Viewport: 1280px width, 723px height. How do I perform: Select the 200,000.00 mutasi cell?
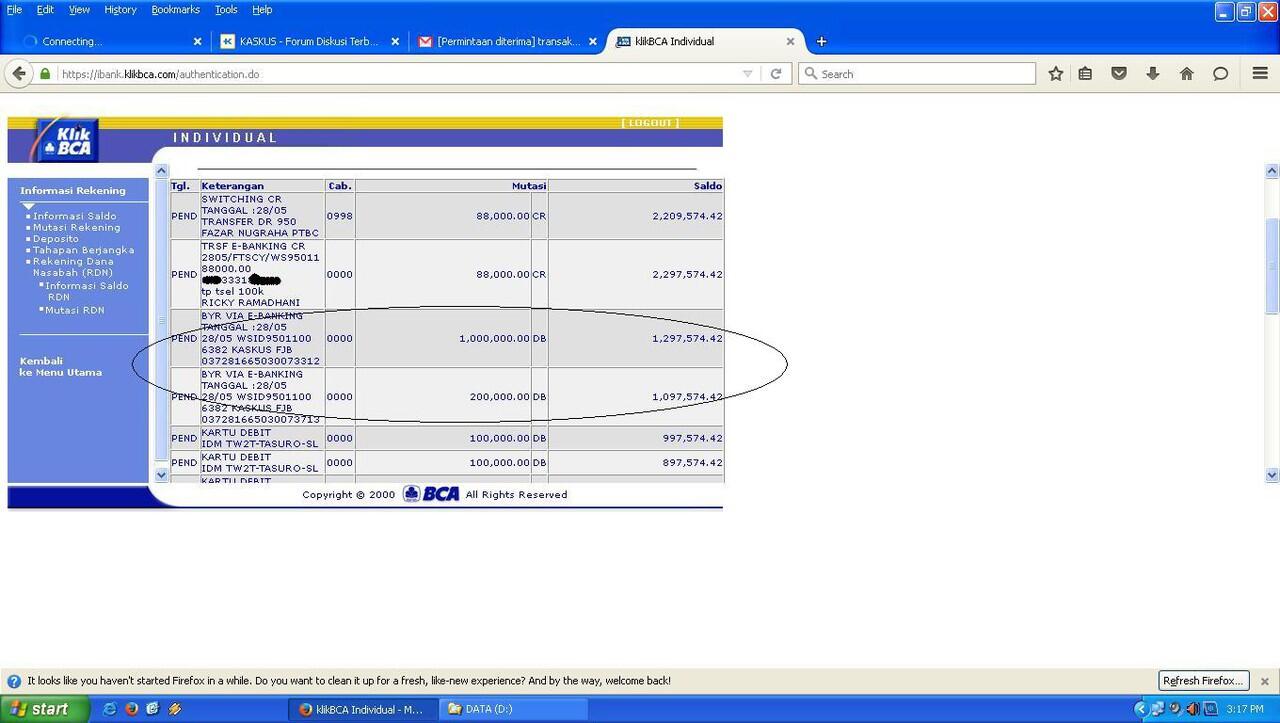pyautogui.click(x=443, y=397)
